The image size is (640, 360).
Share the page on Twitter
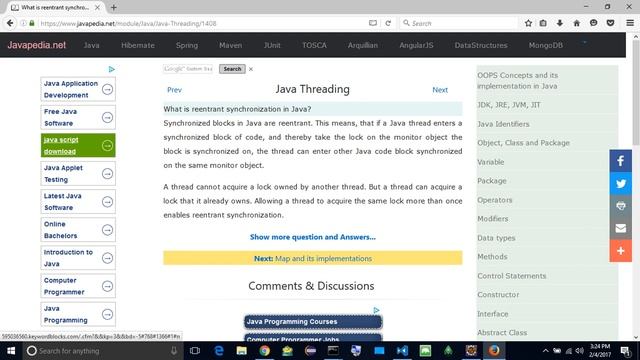621,183
